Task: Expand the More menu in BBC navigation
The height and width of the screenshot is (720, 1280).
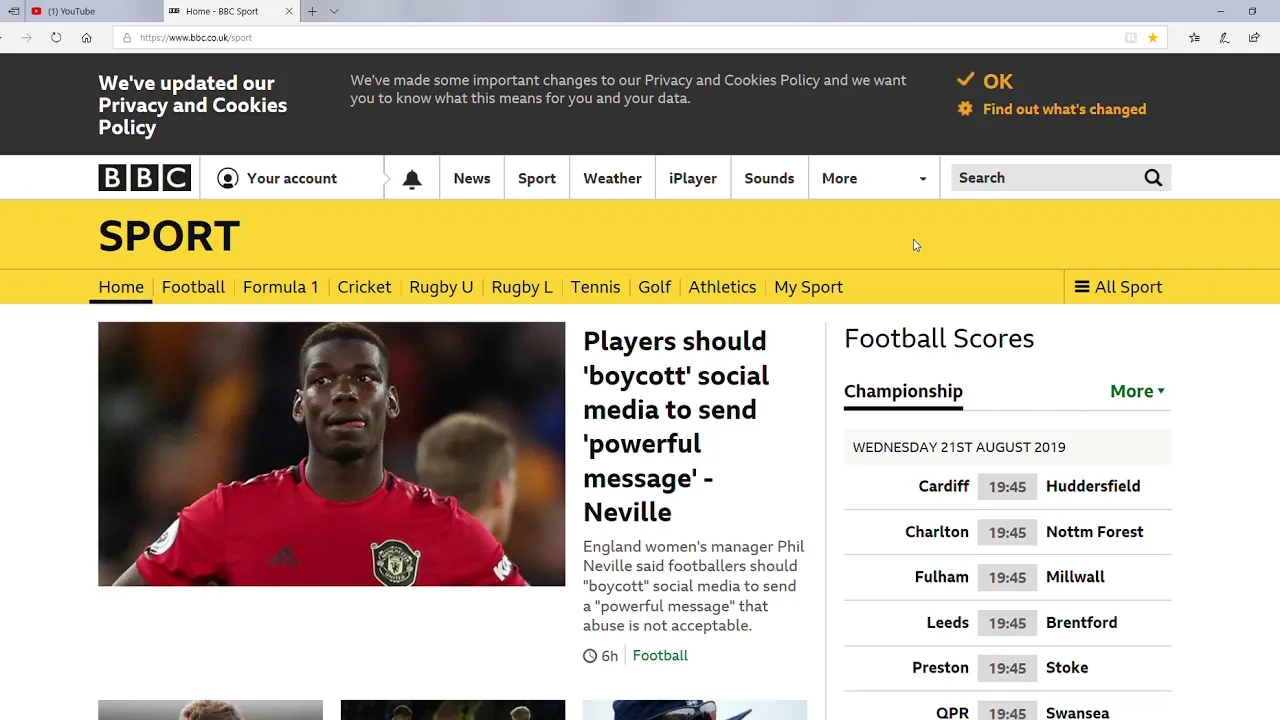Action: 874,178
